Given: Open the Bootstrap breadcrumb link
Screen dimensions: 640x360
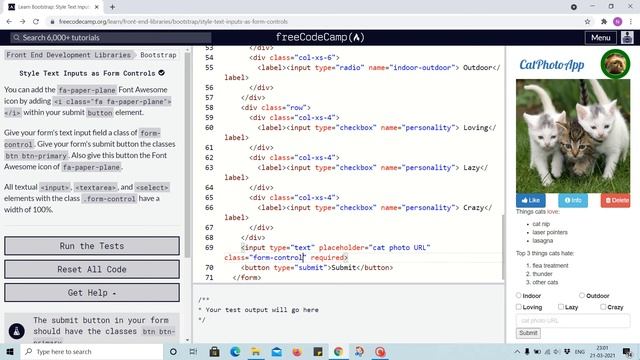Looking at the screenshot, I should point(158,55).
